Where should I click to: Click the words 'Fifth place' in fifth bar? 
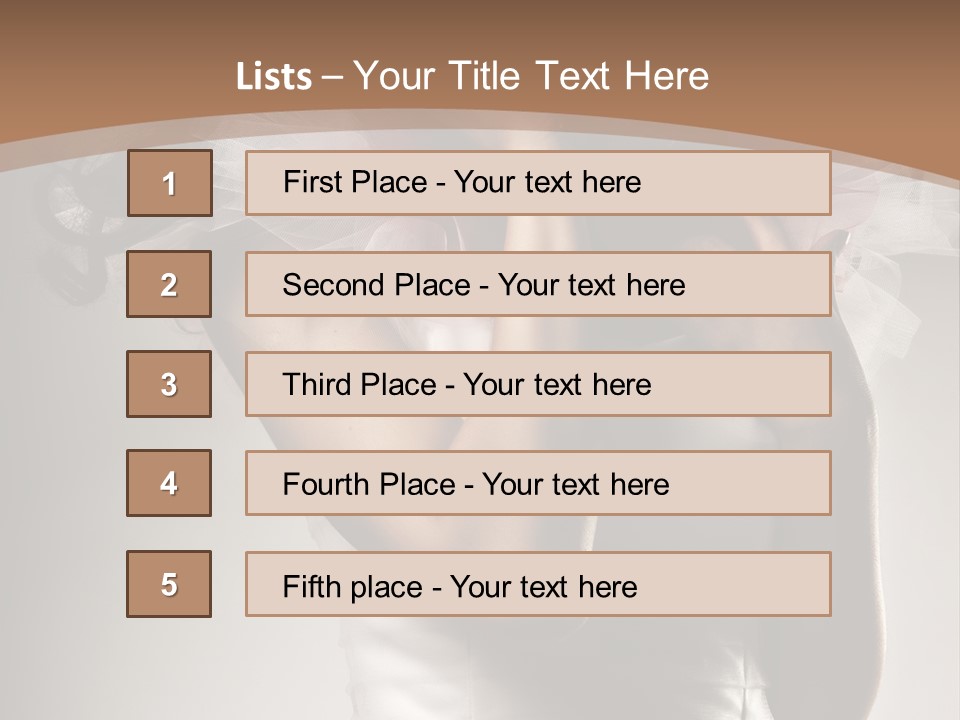click(x=353, y=587)
